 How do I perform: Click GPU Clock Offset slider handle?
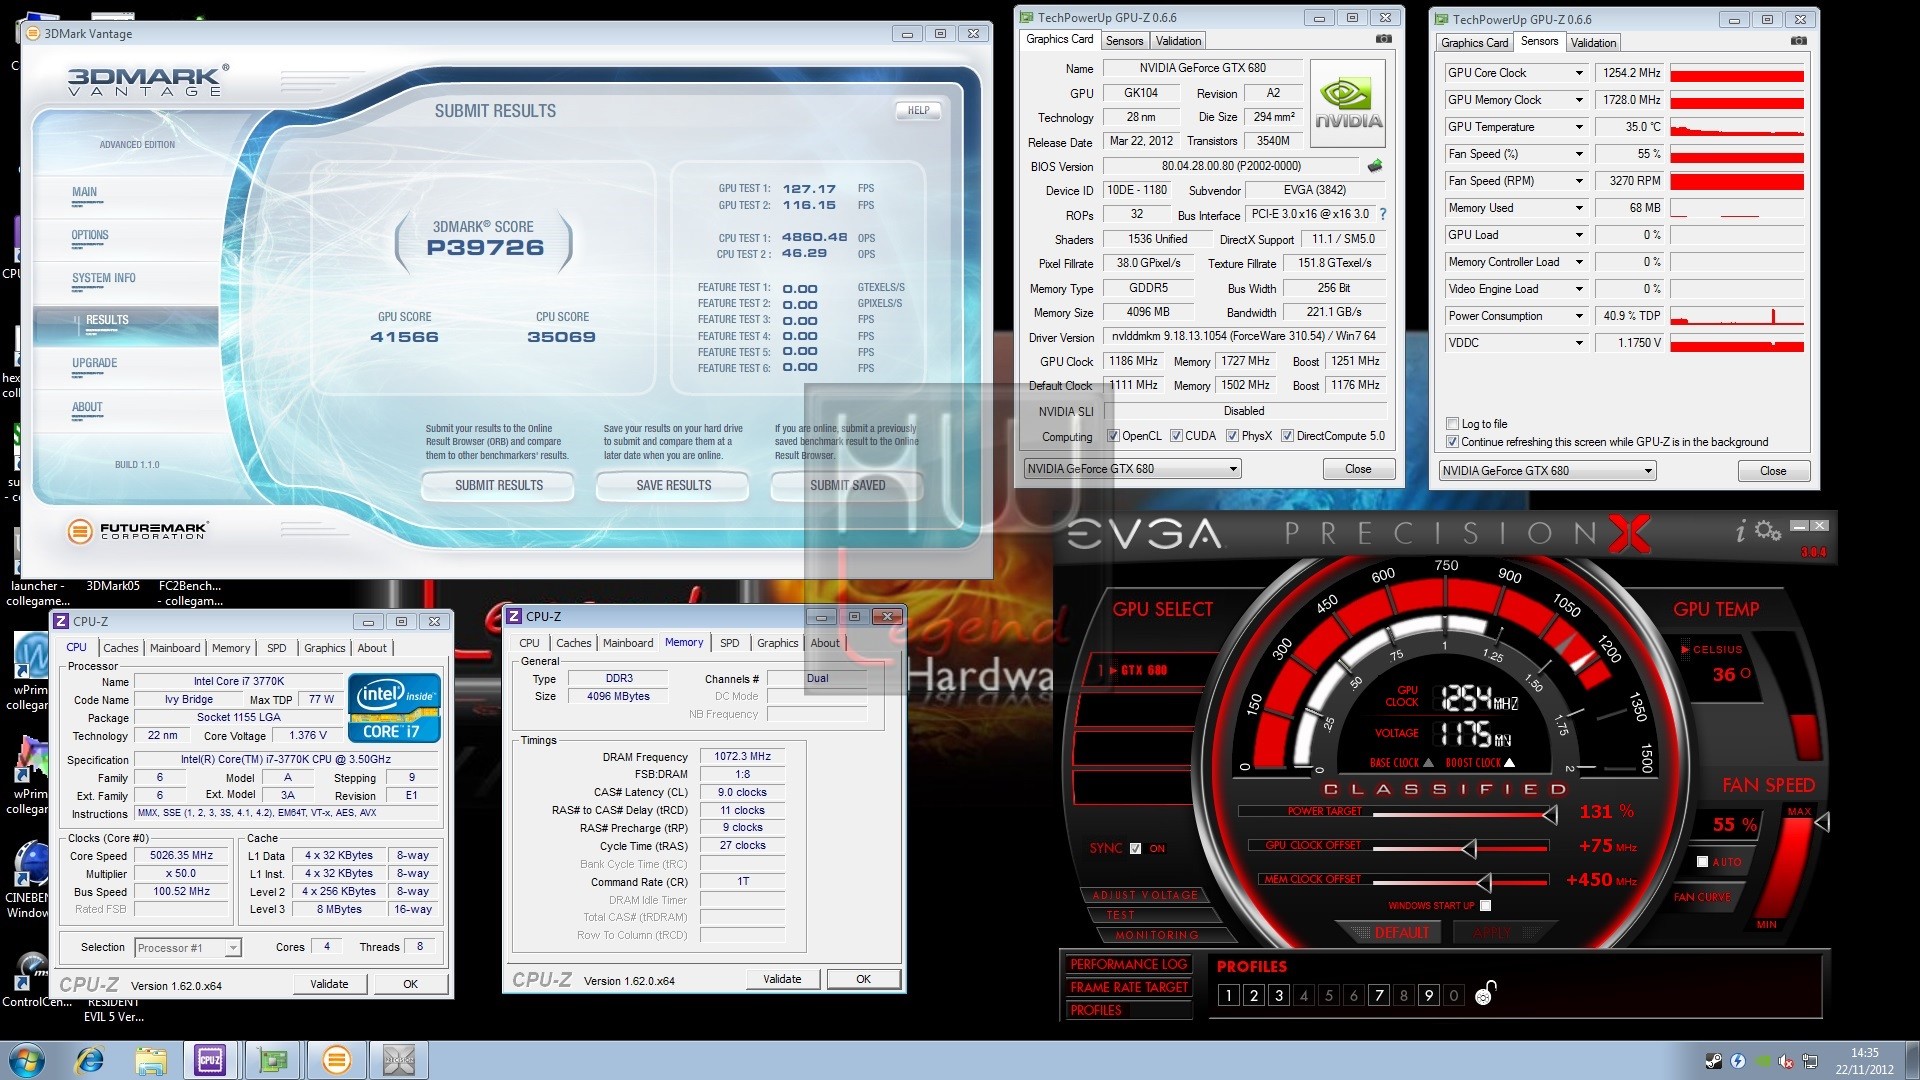[1468, 849]
